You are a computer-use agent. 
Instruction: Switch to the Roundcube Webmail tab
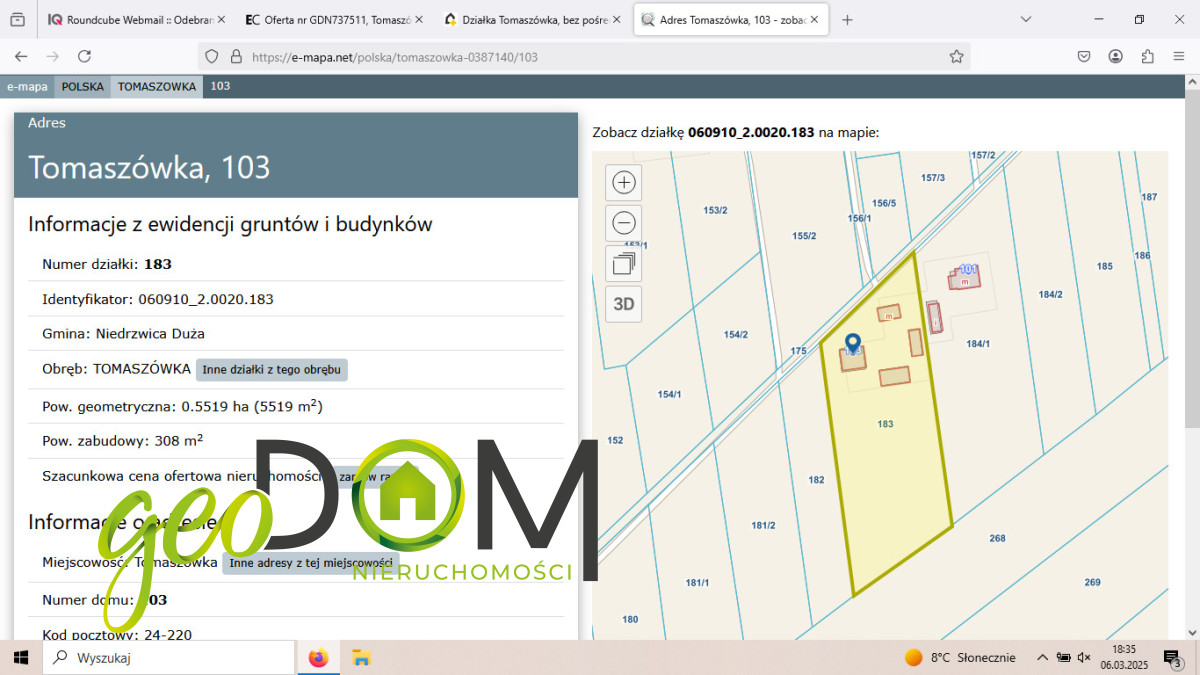click(x=138, y=19)
